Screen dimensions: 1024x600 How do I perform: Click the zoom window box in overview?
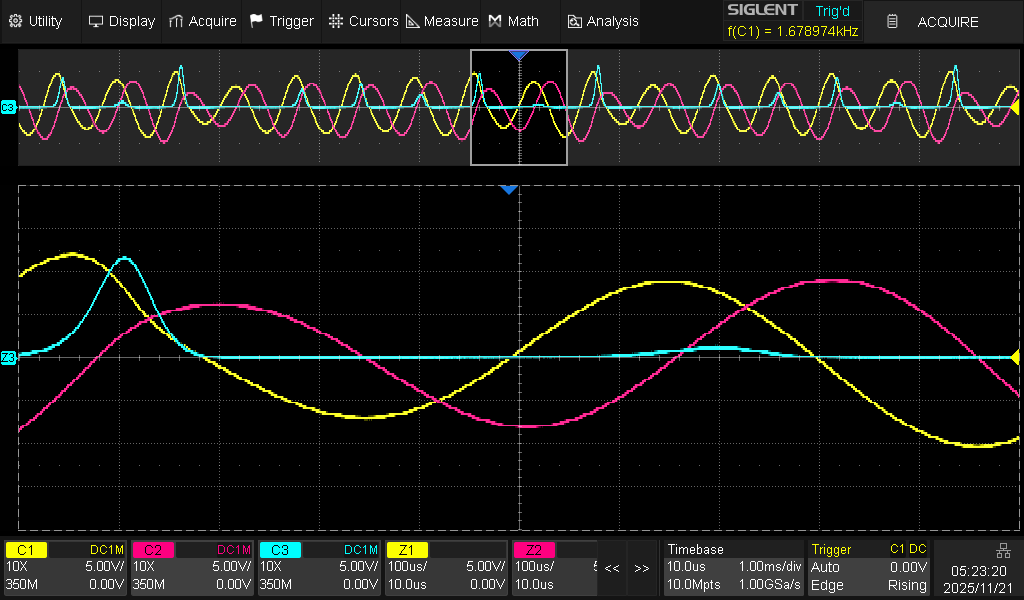pos(519,107)
